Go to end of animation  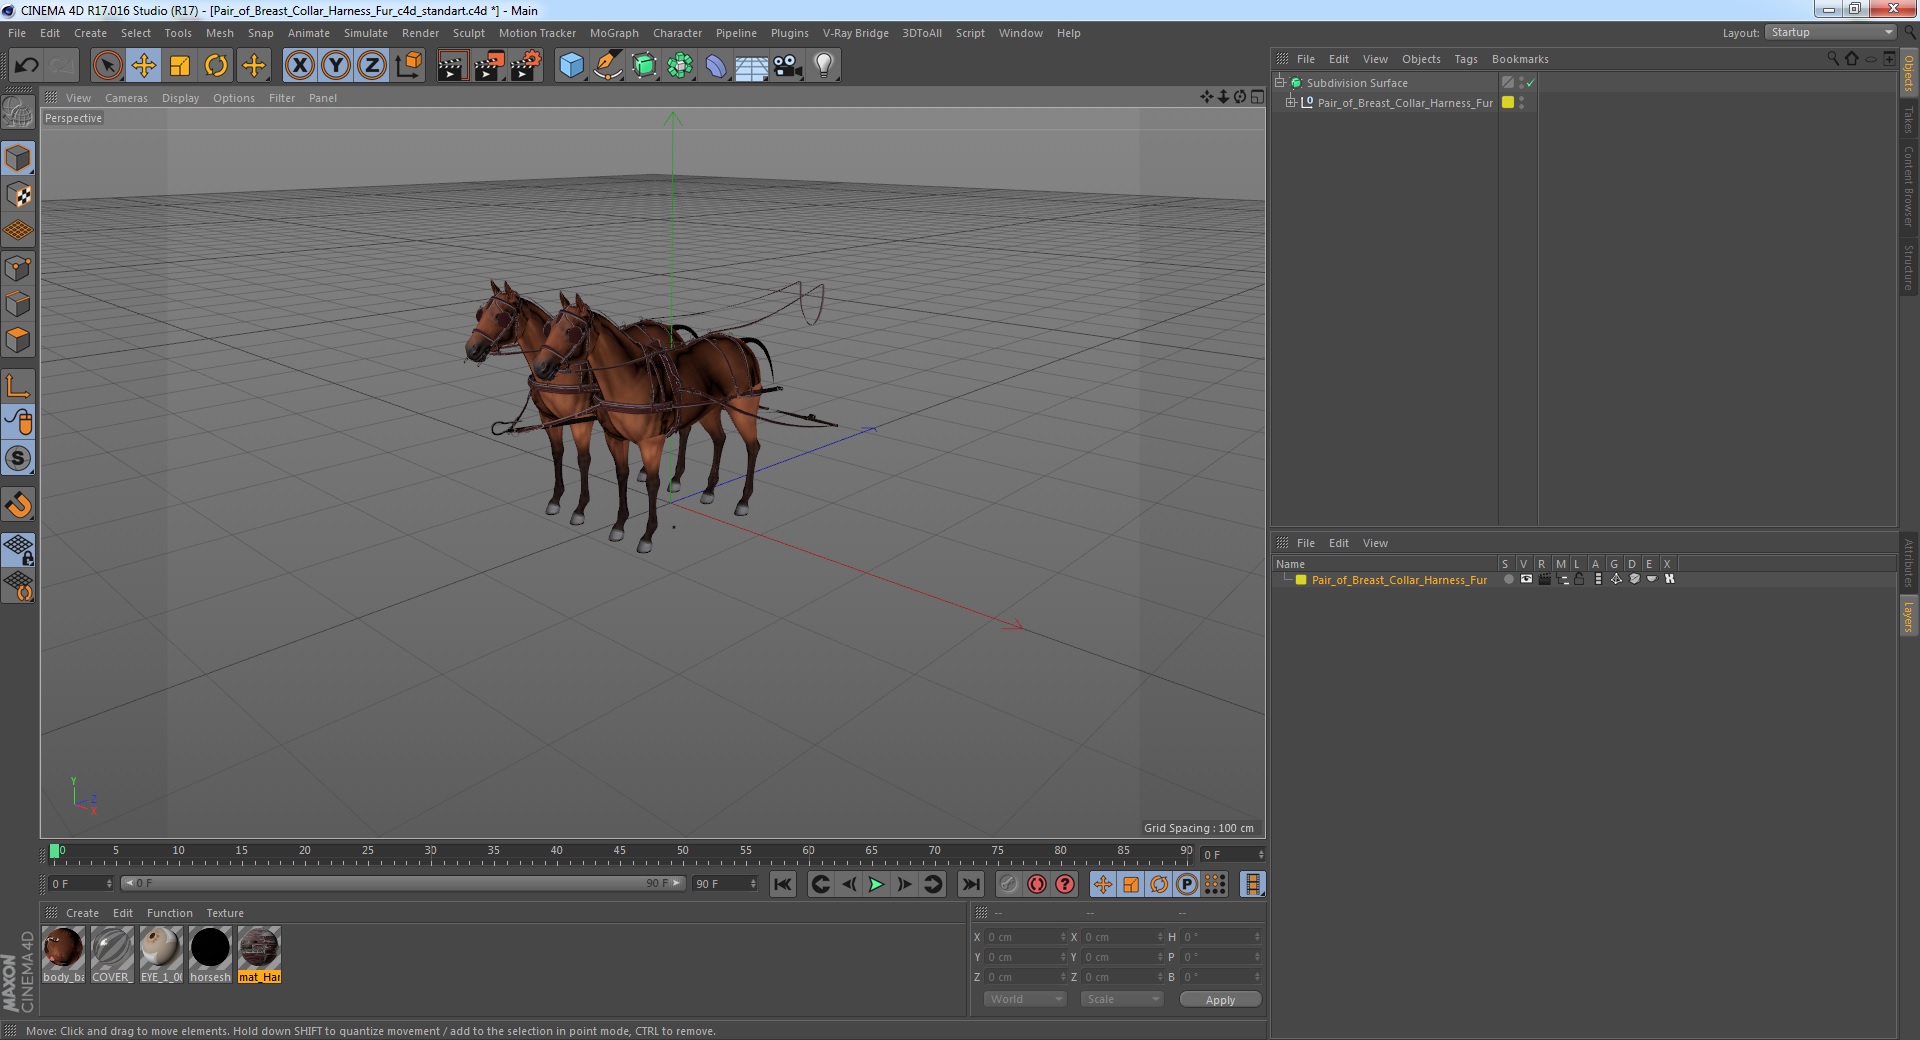click(x=970, y=884)
